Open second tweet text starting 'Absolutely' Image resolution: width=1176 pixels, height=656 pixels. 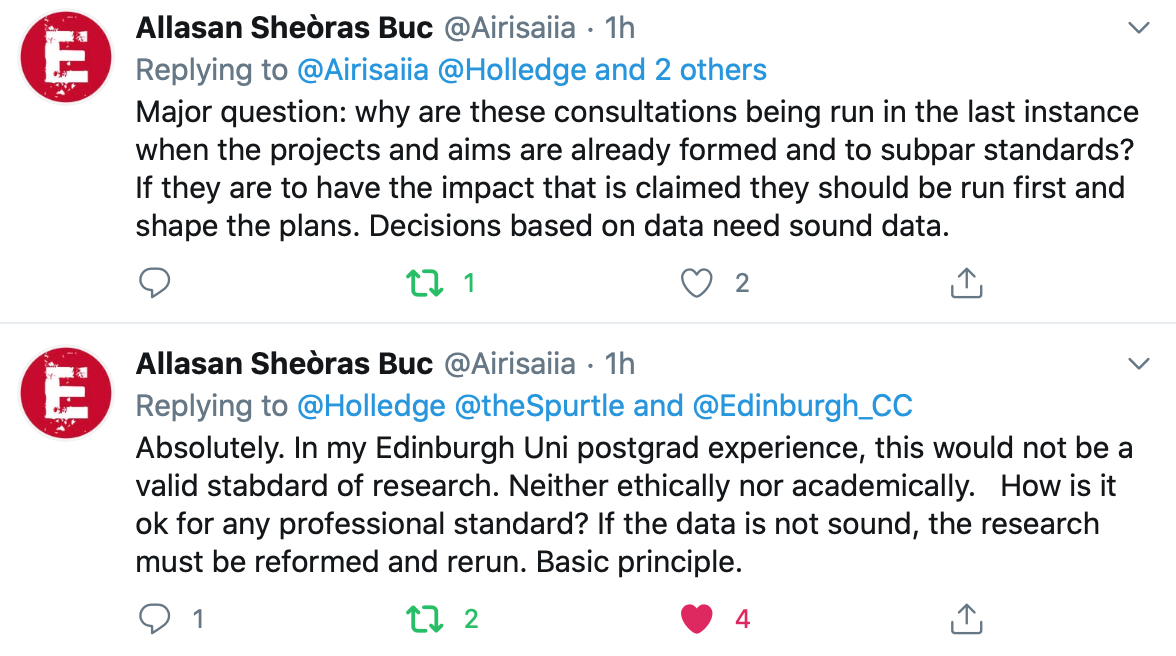(634, 505)
